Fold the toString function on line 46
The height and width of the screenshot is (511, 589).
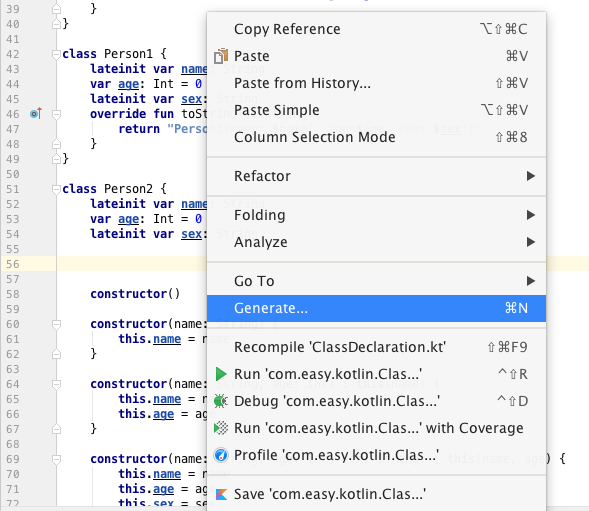56,114
